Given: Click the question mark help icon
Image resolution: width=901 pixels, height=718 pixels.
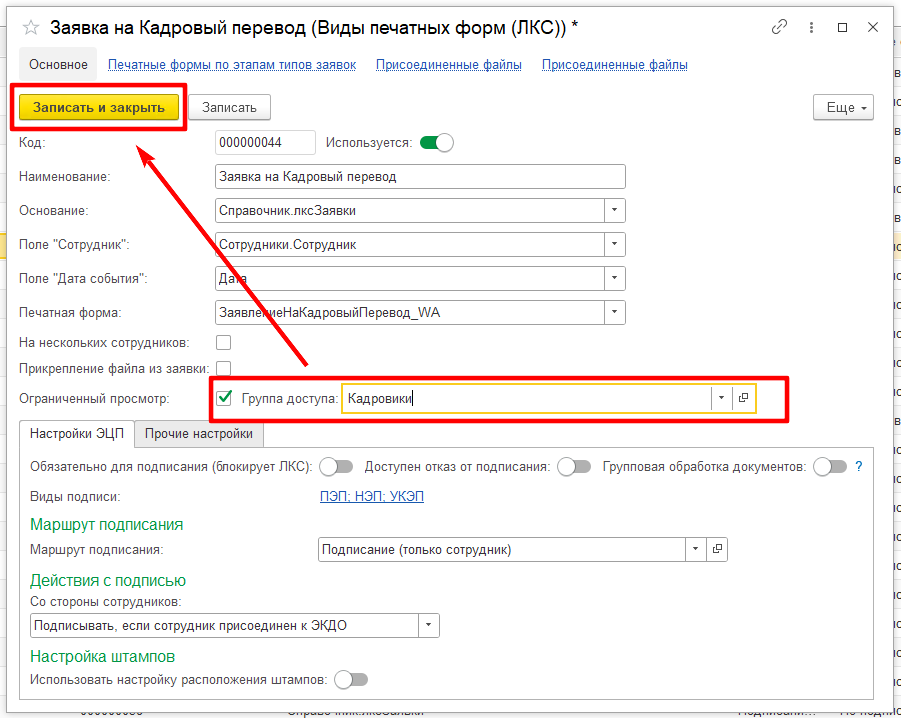Looking at the screenshot, I should click(x=858, y=466).
